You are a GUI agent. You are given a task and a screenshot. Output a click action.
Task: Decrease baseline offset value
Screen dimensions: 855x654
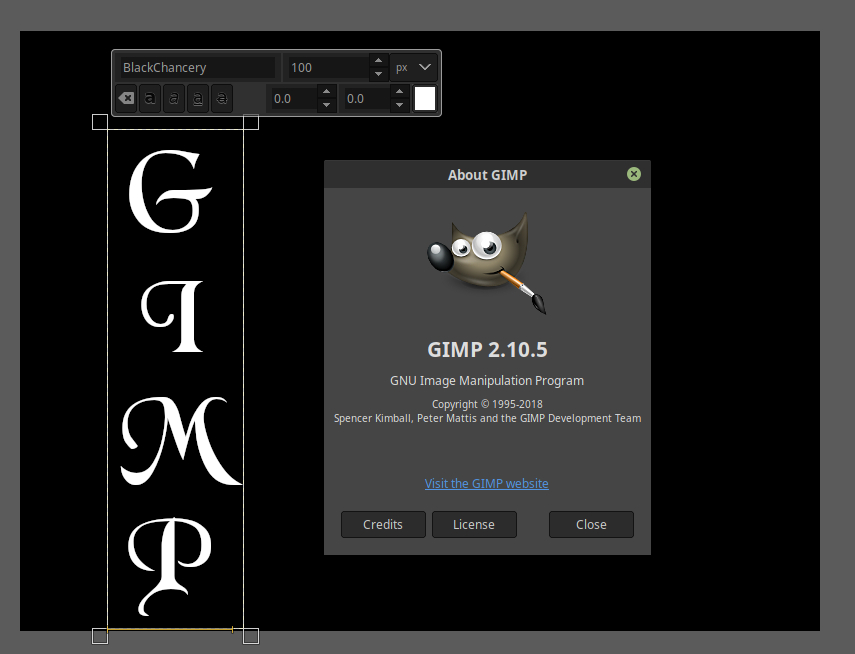click(327, 105)
